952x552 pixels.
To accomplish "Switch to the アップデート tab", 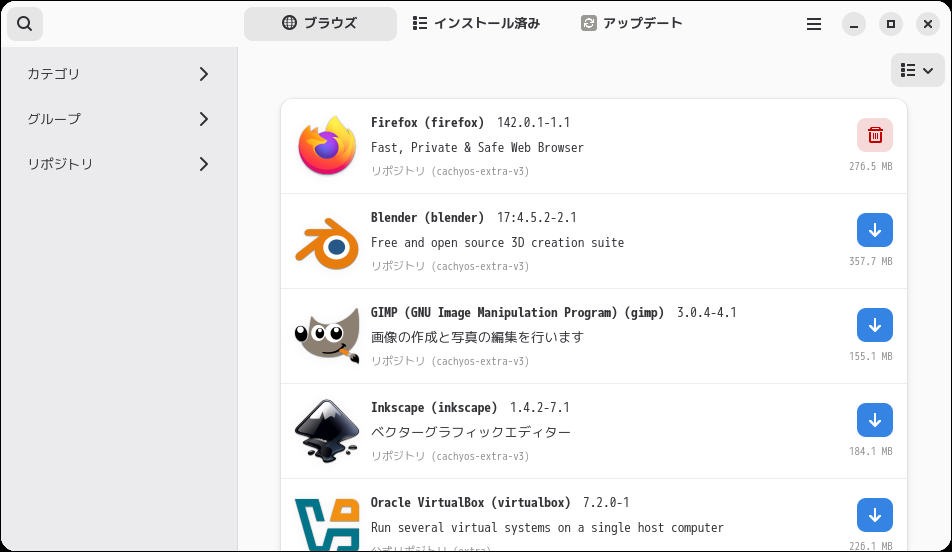I will coord(631,24).
